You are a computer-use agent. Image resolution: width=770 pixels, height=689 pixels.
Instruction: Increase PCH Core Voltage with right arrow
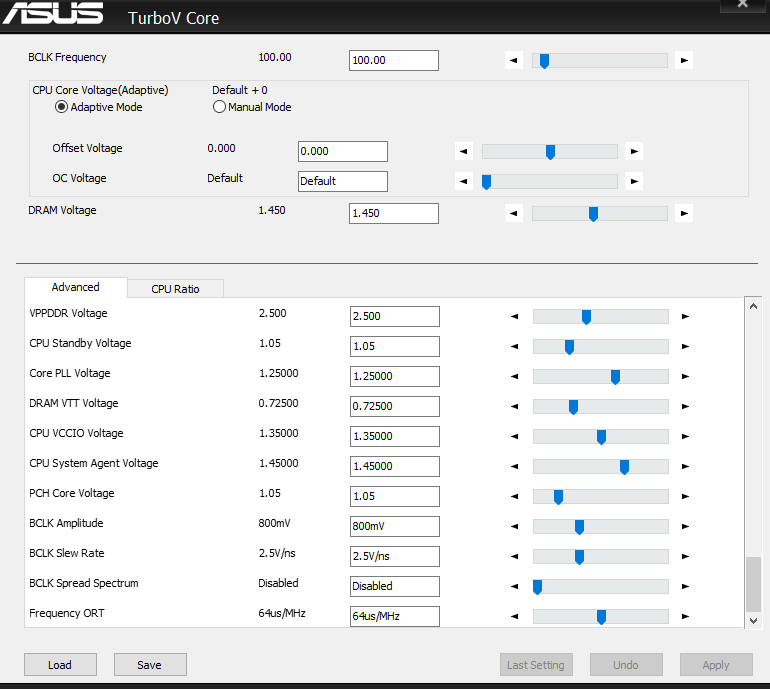686,496
